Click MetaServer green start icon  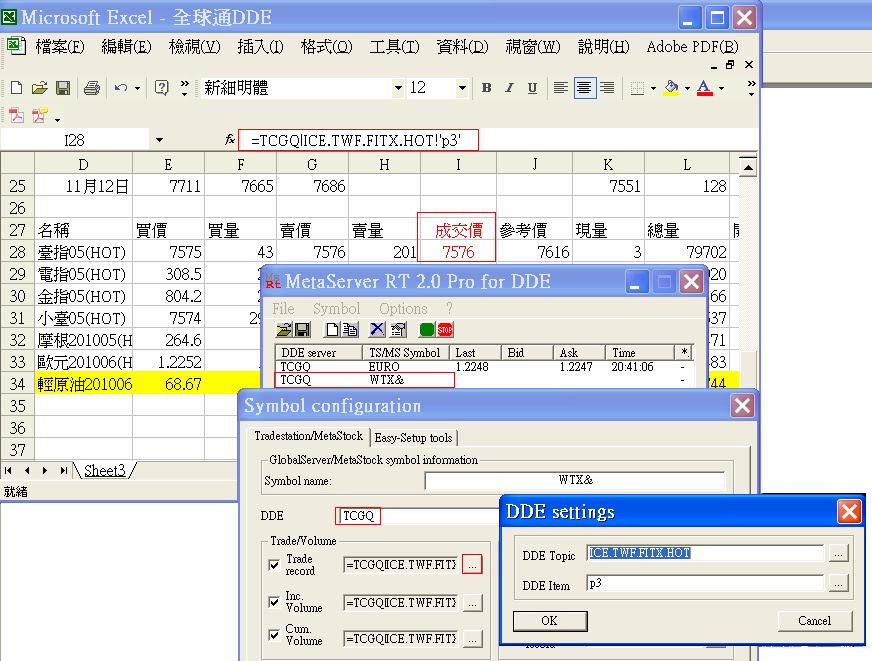point(427,330)
